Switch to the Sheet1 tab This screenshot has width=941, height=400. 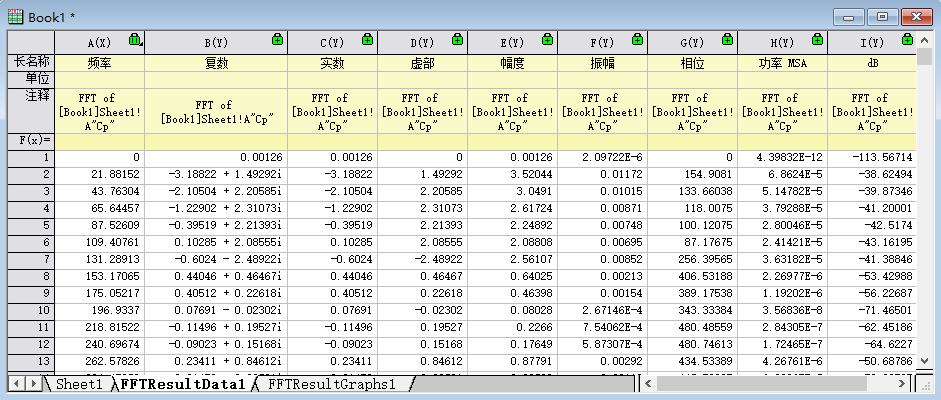(x=78, y=384)
